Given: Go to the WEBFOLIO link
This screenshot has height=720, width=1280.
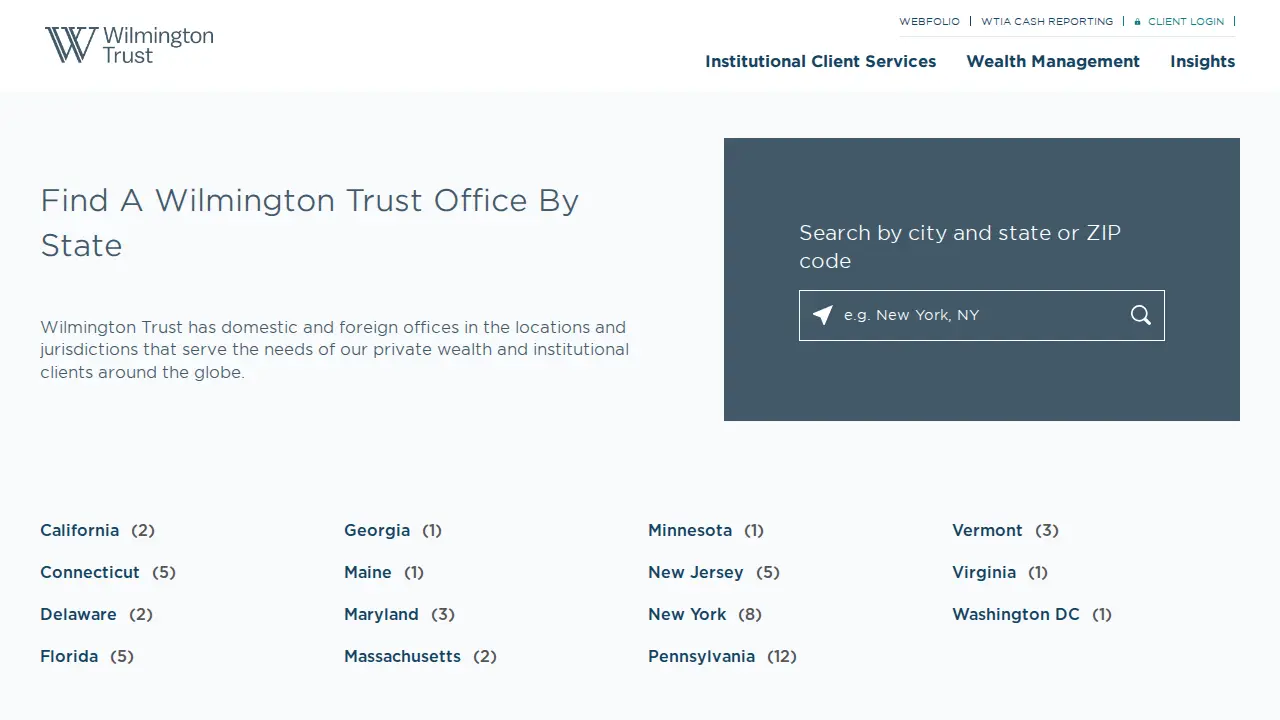Looking at the screenshot, I should (929, 21).
